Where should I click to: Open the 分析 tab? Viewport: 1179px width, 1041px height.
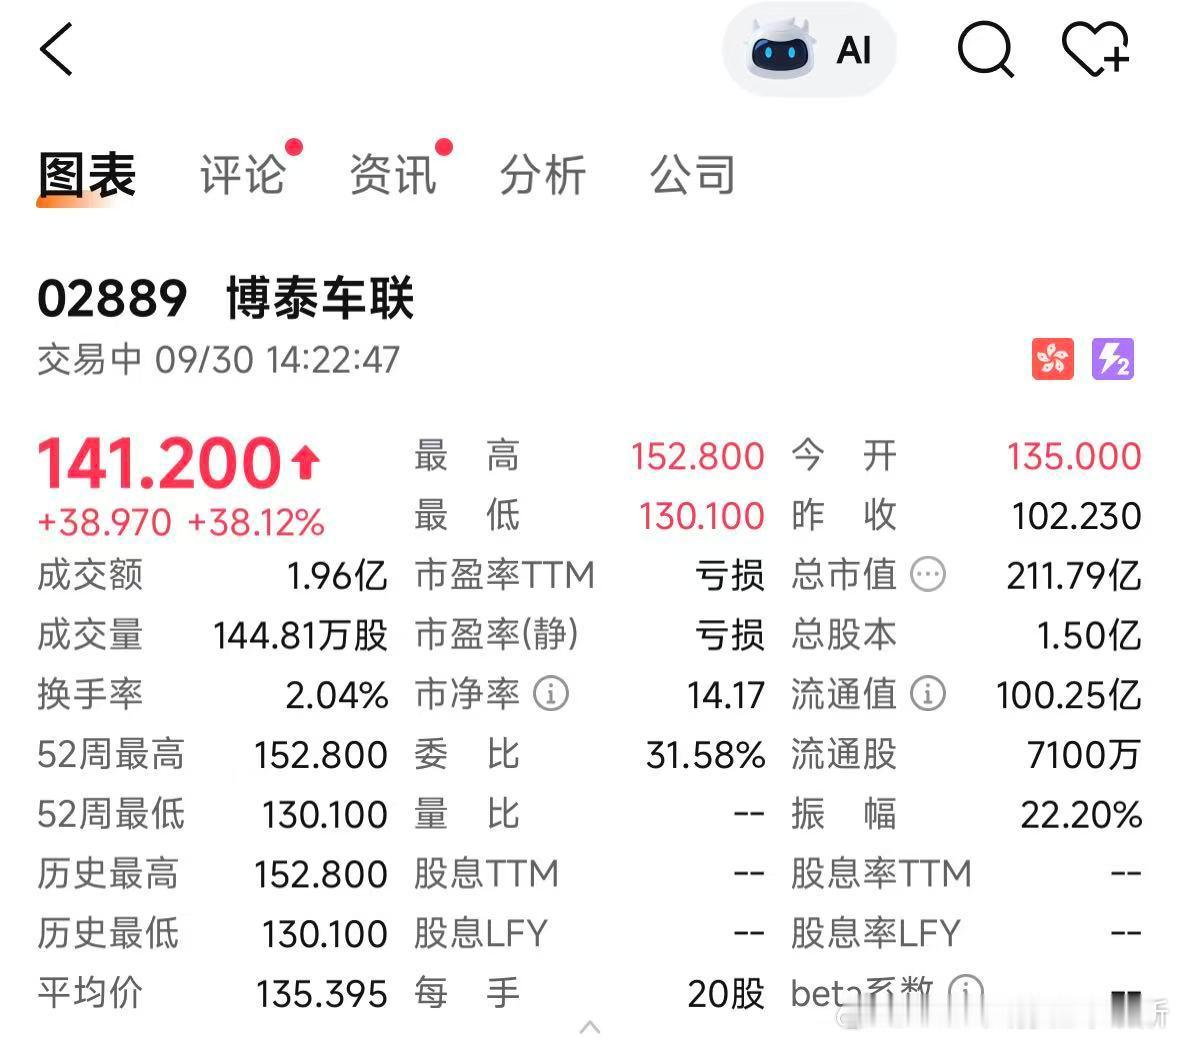(542, 175)
